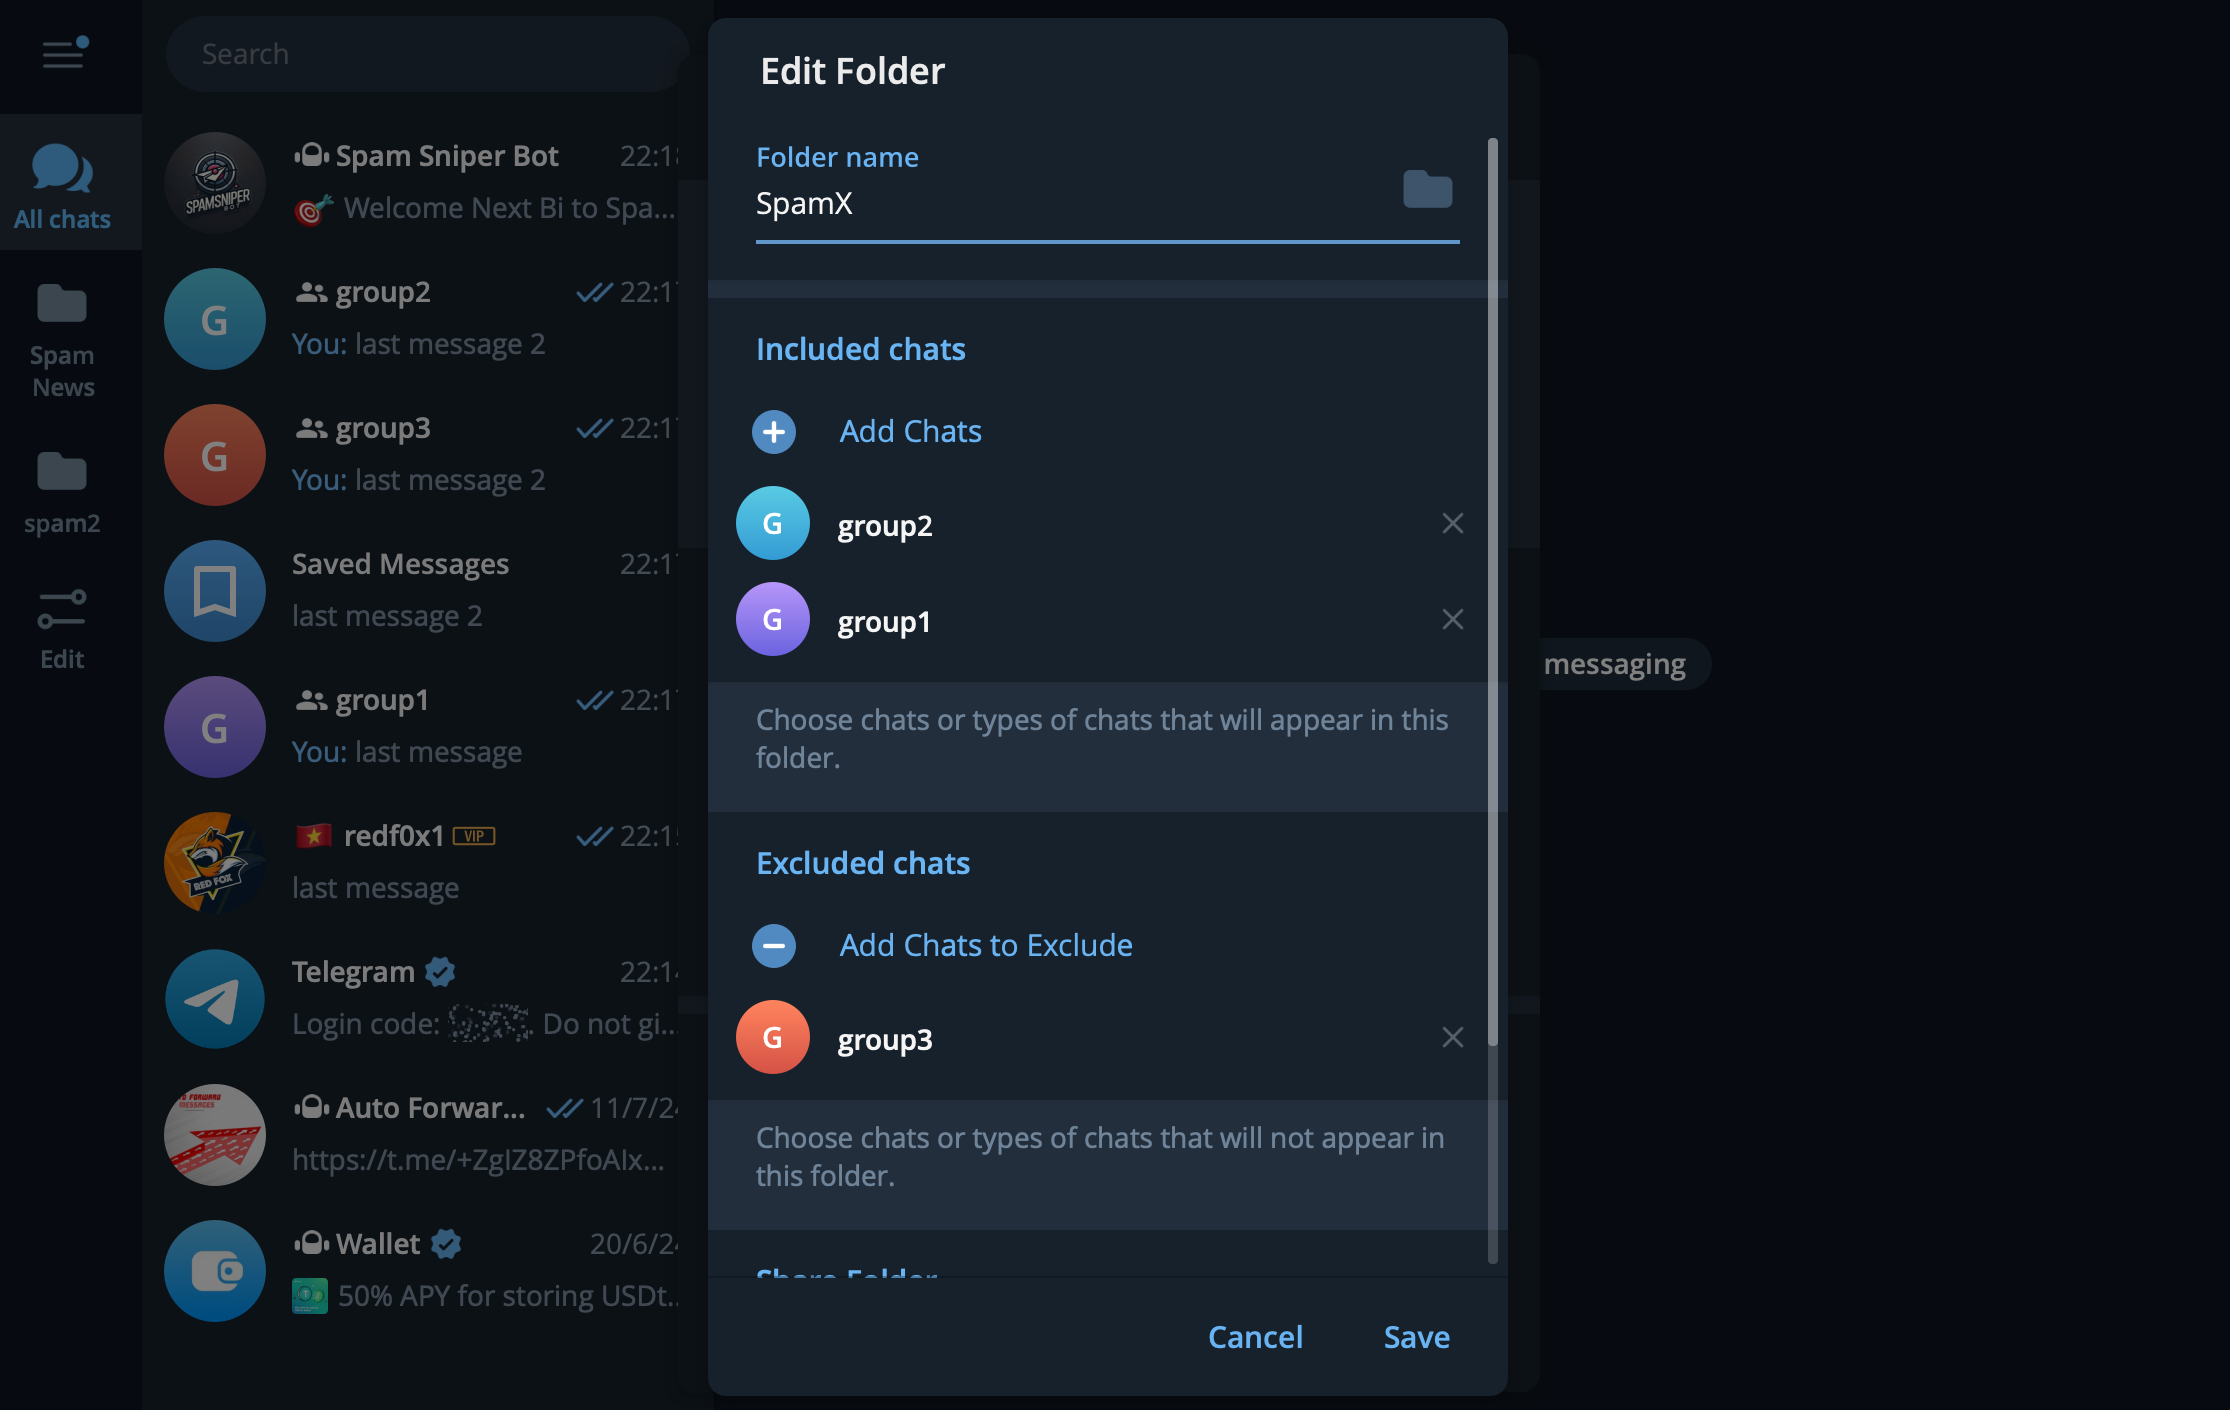The image size is (2230, 1410).
Task: Remove group2 from included chats
Action: point(1452,524)
